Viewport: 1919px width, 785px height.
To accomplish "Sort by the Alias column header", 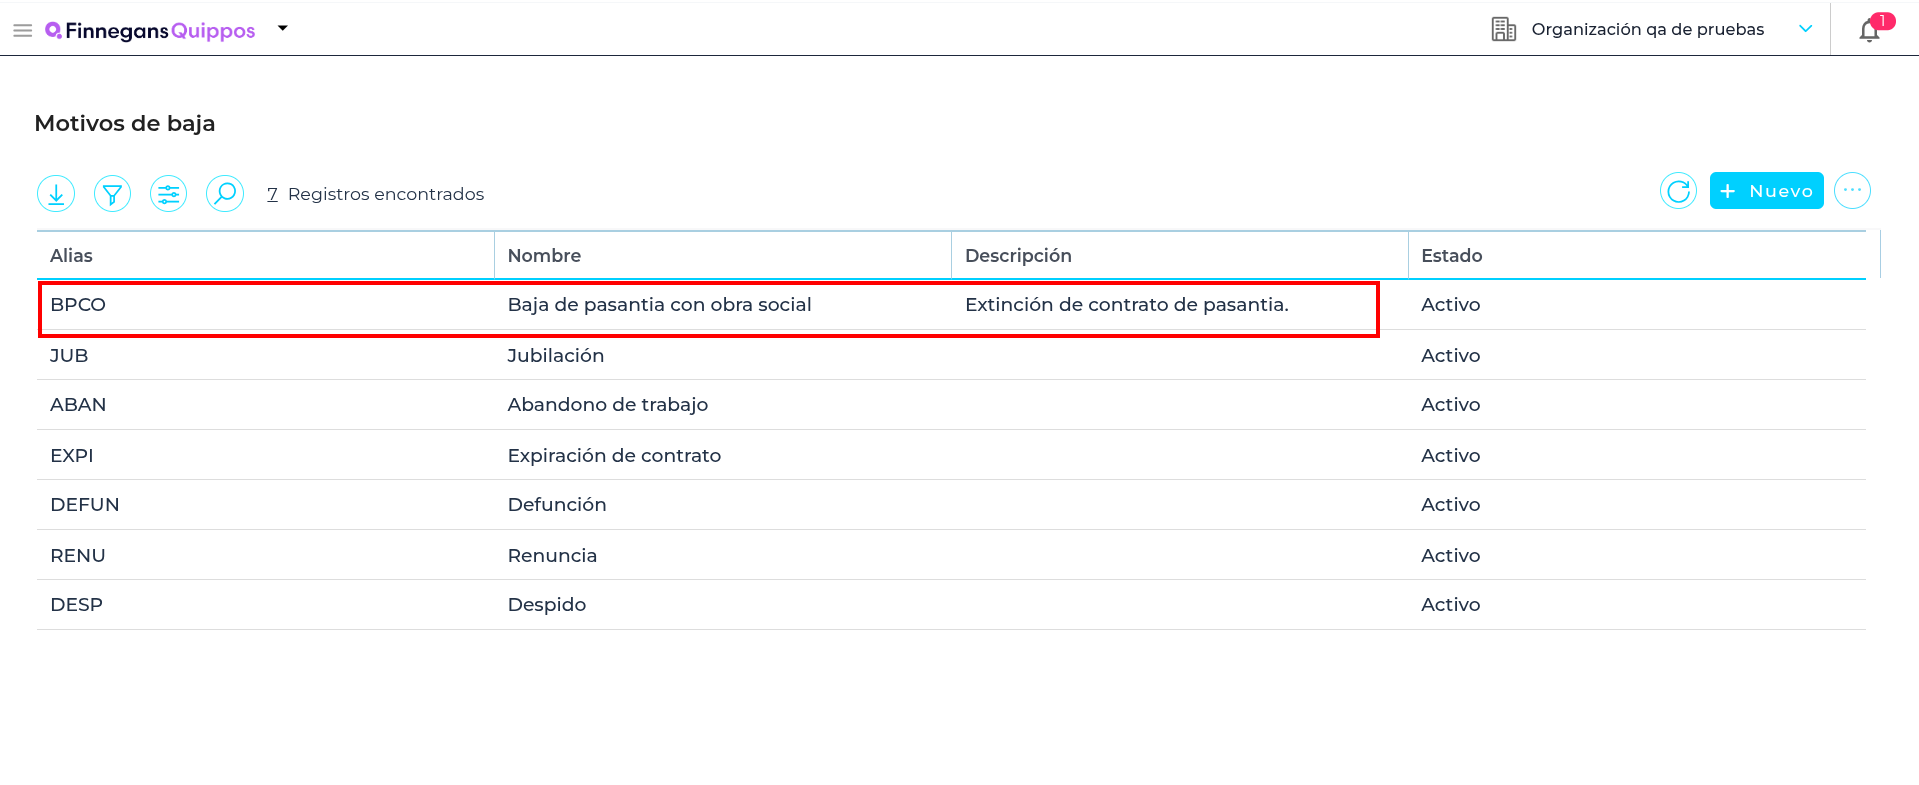I will coord(72,256).
